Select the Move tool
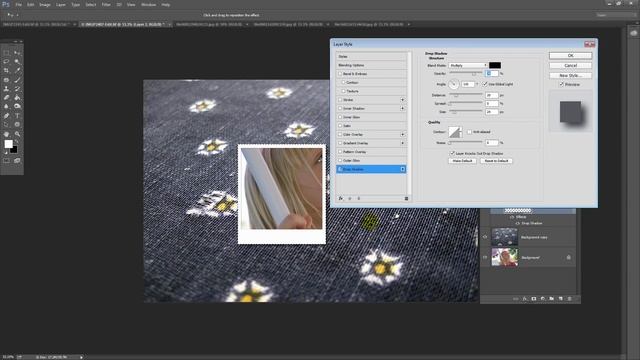Viewport: 640px width, 360px height. (x=17, y=53)
